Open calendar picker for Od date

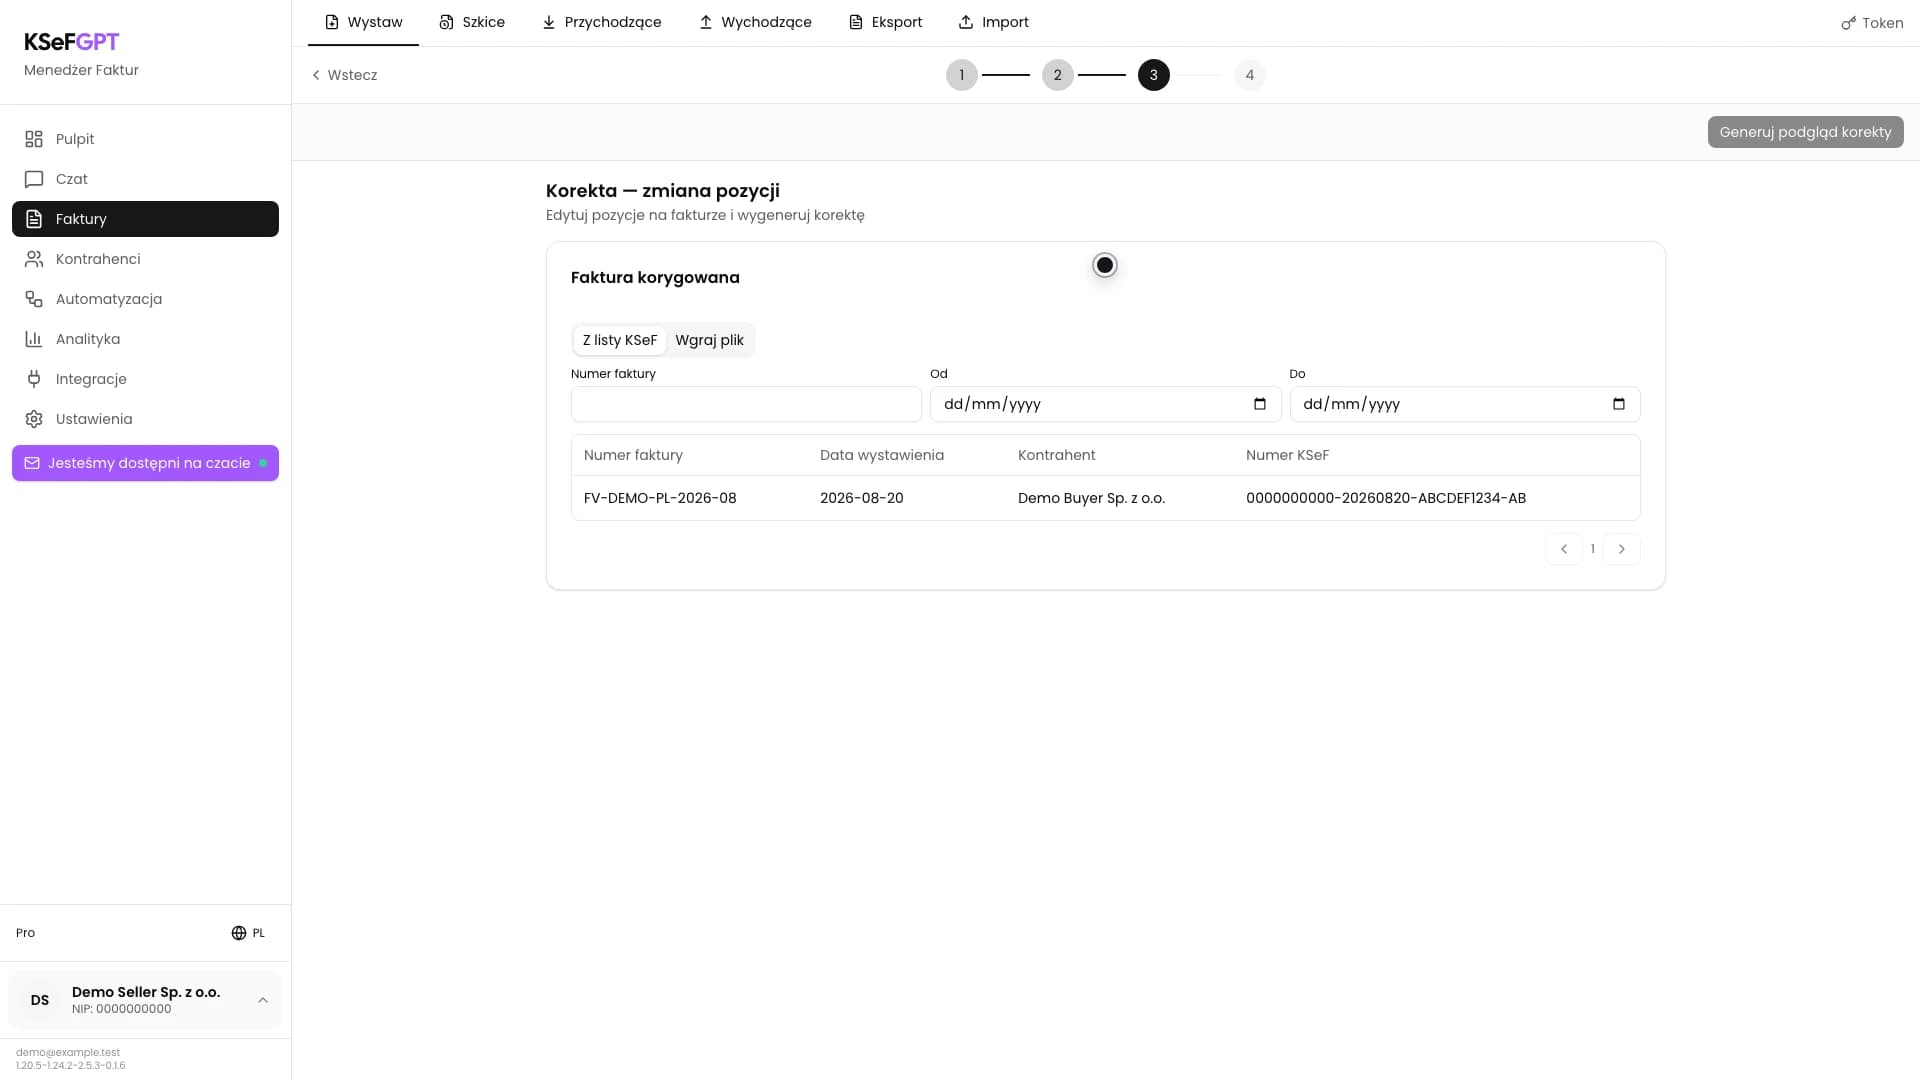pyautogui.click(x=1260, y=404)
